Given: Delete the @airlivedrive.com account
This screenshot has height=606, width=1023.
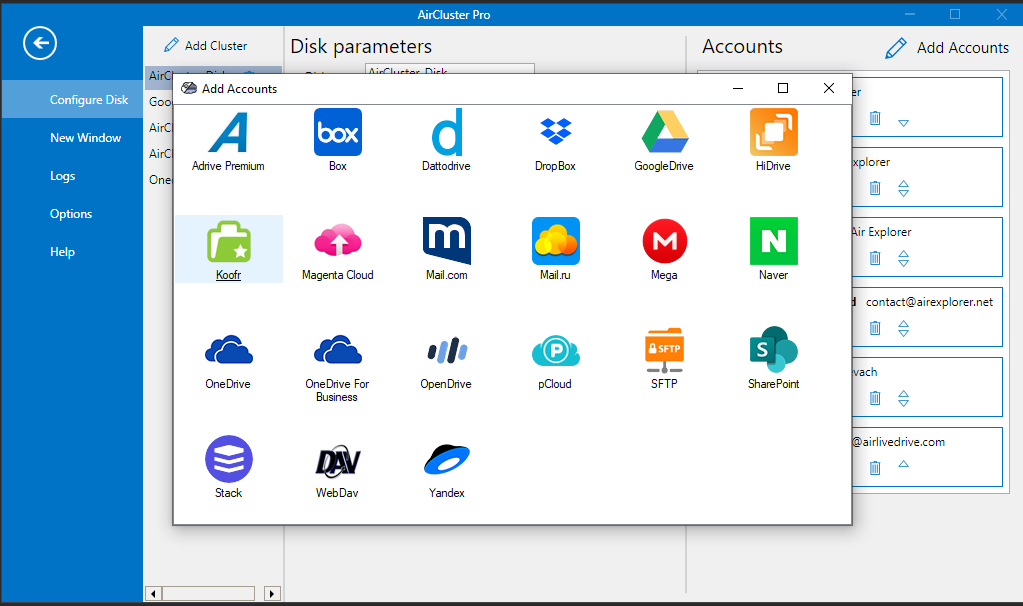Looking at the screenshot, I should point(875,468).
